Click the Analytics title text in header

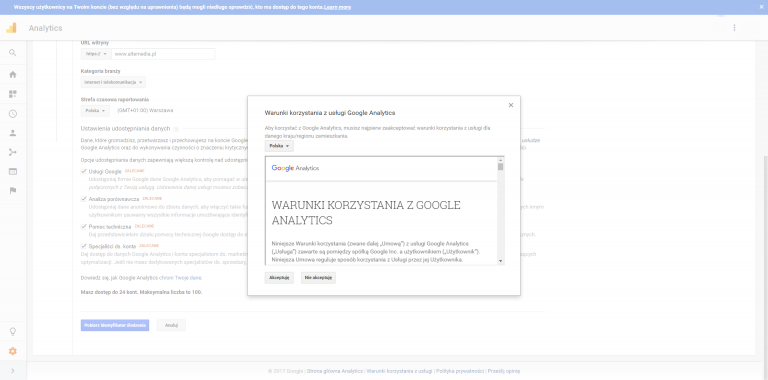click(46, 28)
